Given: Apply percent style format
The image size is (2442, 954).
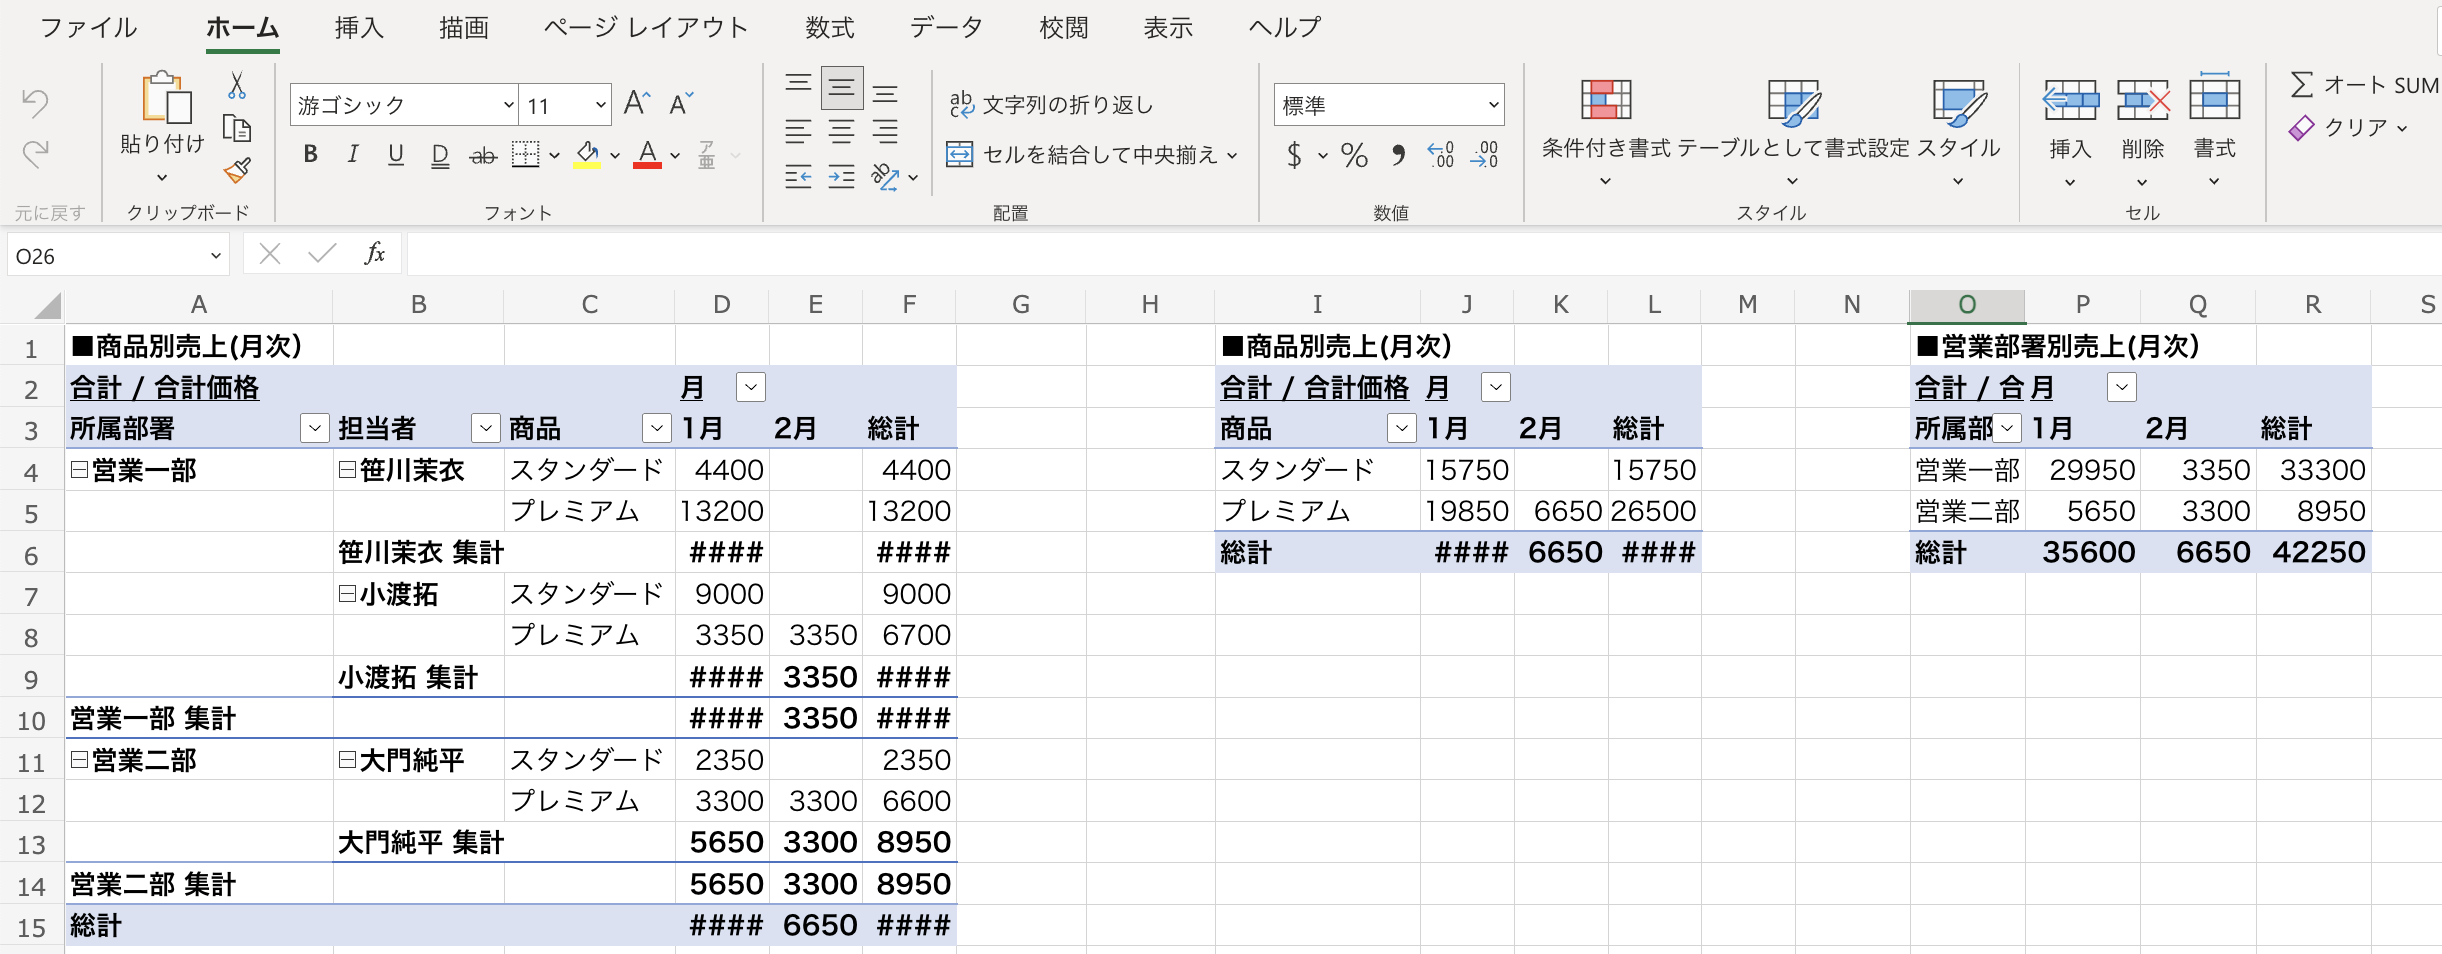Looking at the screenshot, I should click(1354, 155).
